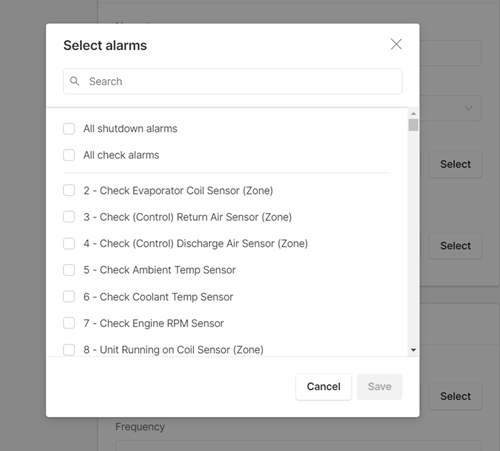Click the topmost background Select button
Image resolution: width=500 pixels, height=451 pixels.
click(x=455, y=164)
